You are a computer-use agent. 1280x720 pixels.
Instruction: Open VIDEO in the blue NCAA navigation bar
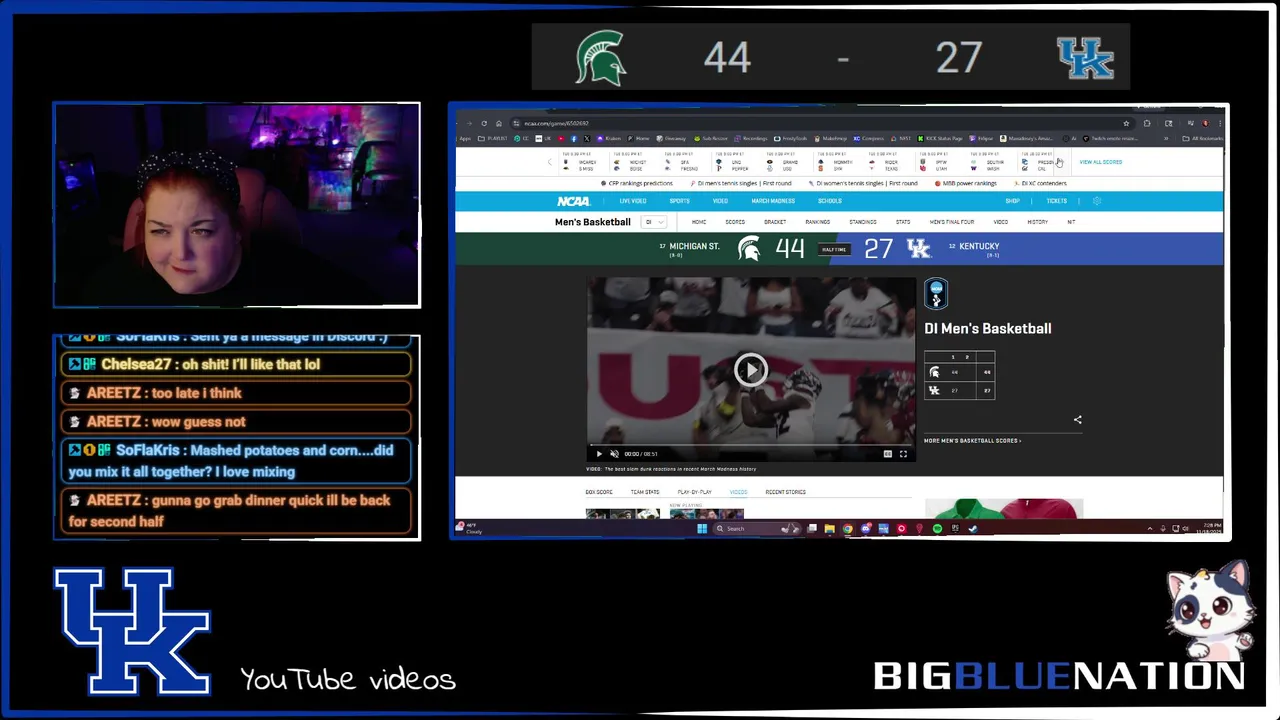point(720,201)
